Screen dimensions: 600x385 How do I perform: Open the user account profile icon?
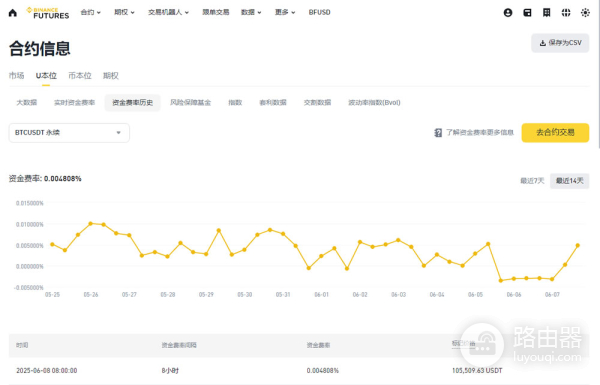pos(508,13)
